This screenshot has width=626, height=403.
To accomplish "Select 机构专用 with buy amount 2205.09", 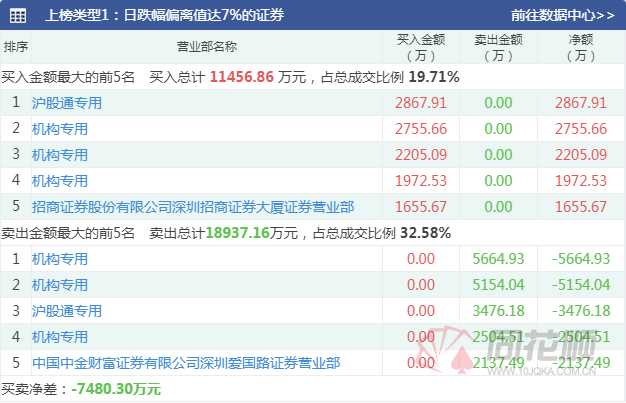I will click(60, 154).
